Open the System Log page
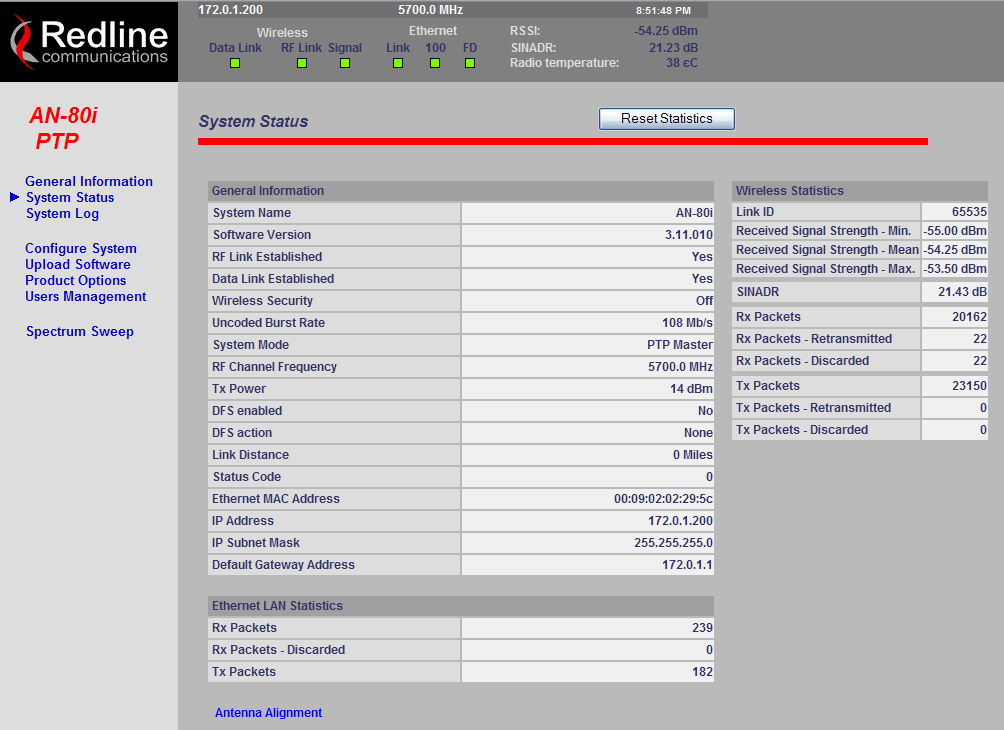The width and height of the screenshot is (1004, 730). 62,214
